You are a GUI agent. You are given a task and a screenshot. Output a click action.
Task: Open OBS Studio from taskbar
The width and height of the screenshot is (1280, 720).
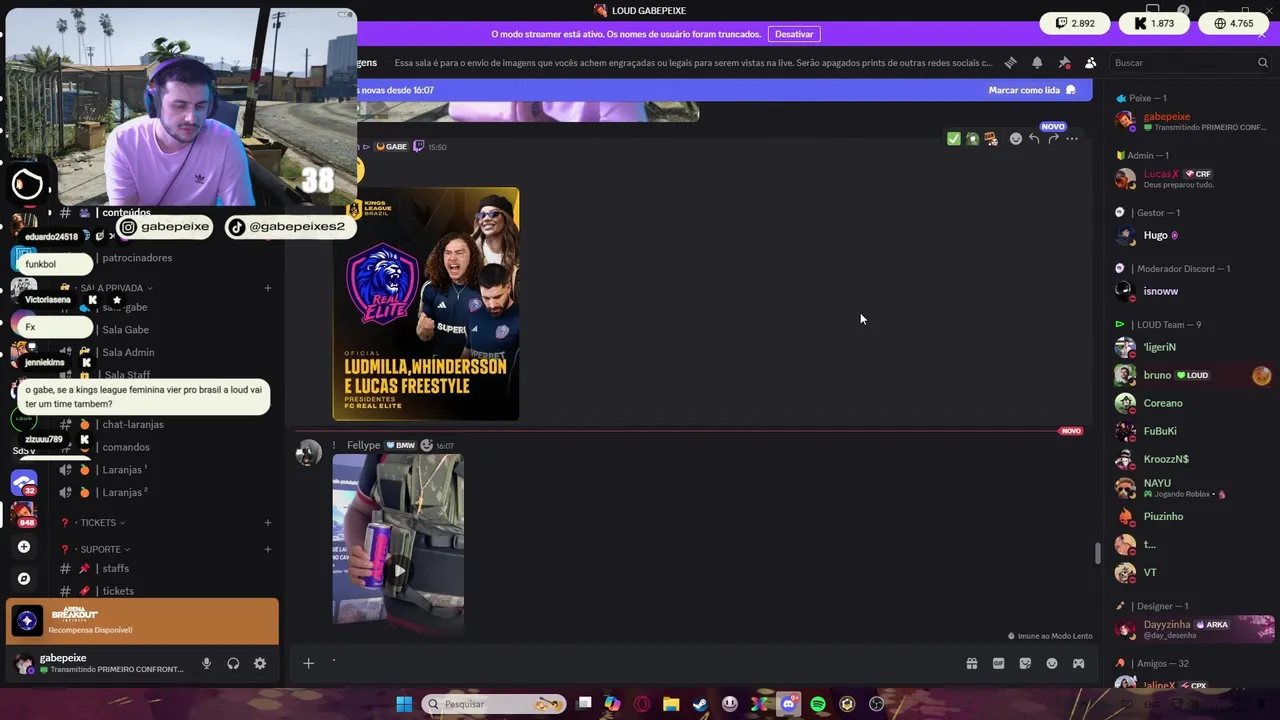877,704
